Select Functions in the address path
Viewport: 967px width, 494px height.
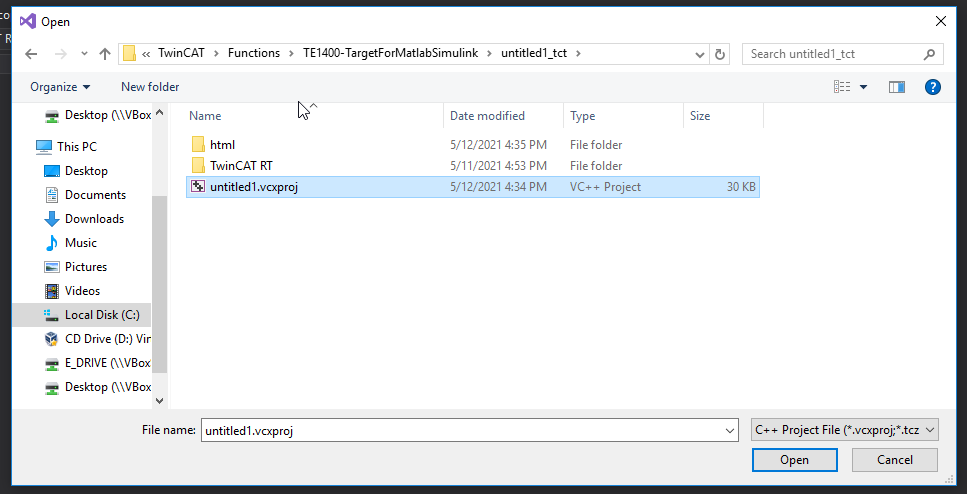(x=253, y=53)
